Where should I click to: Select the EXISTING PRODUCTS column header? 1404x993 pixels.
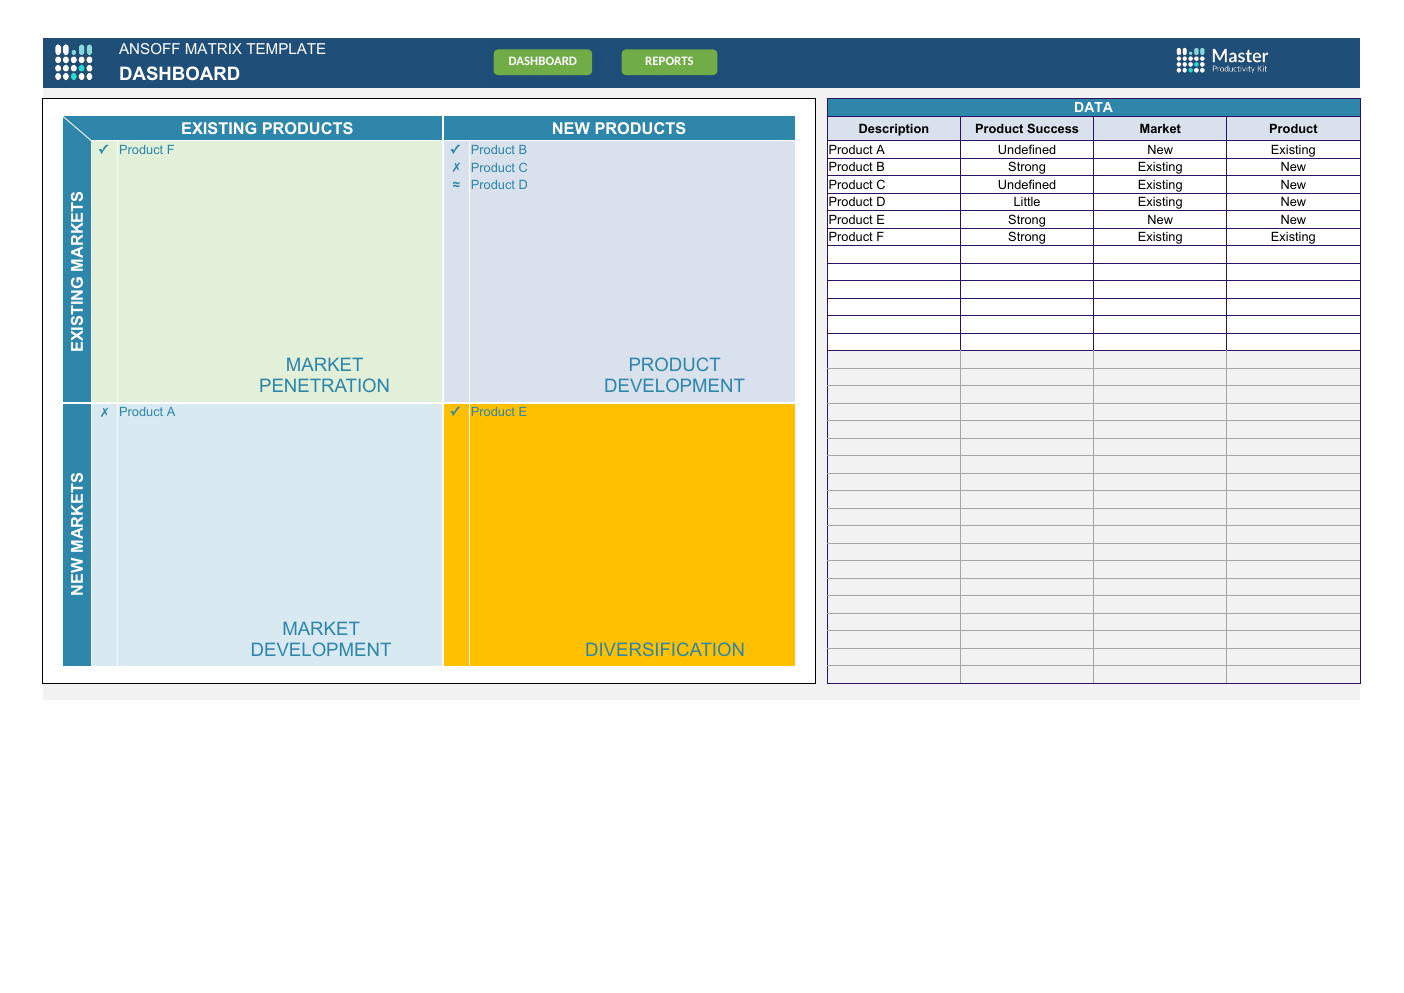(x=267, y=128)
